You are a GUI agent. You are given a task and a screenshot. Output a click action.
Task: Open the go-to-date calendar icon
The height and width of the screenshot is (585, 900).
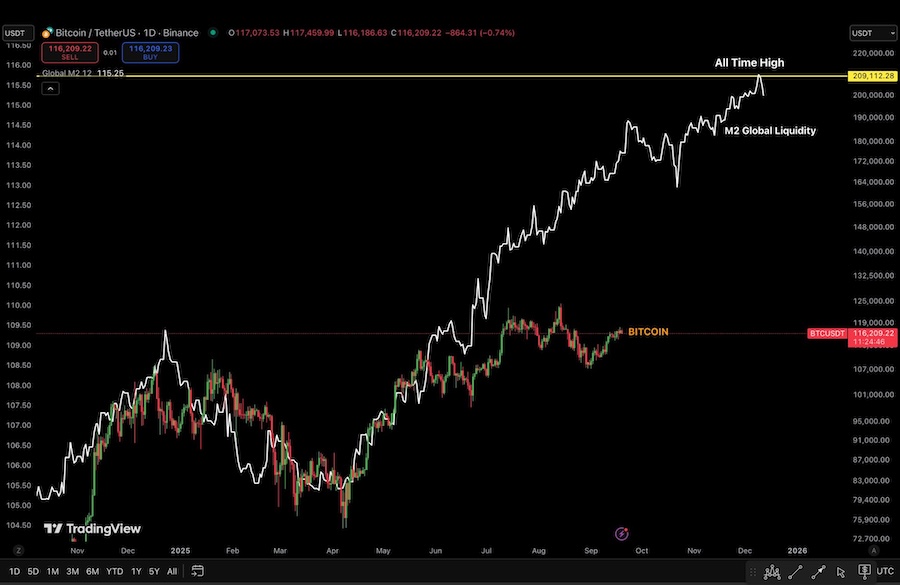(197, 571)
